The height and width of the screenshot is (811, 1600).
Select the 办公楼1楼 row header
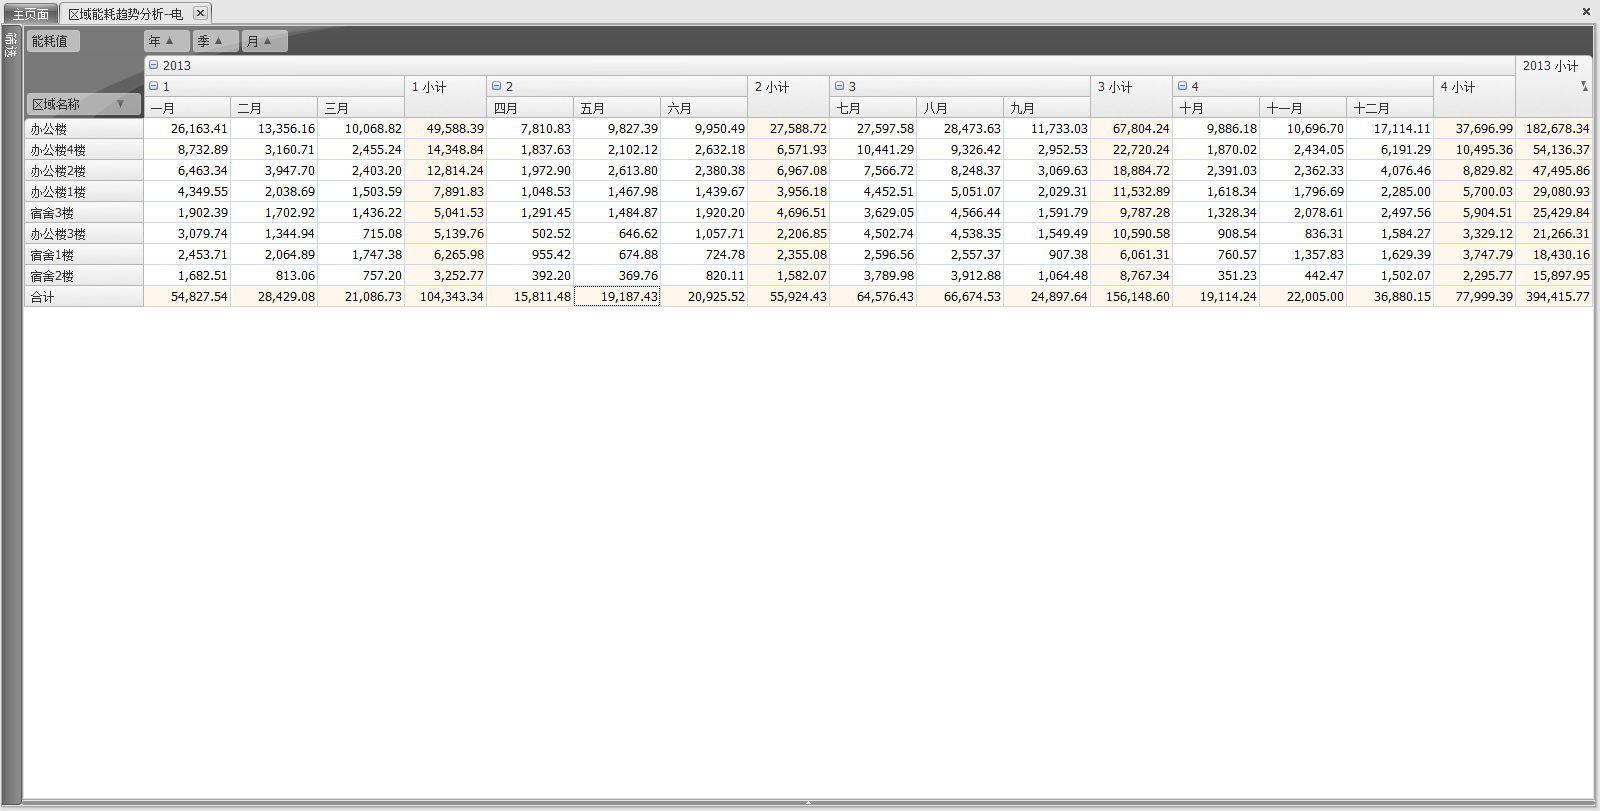pos(84,192)
